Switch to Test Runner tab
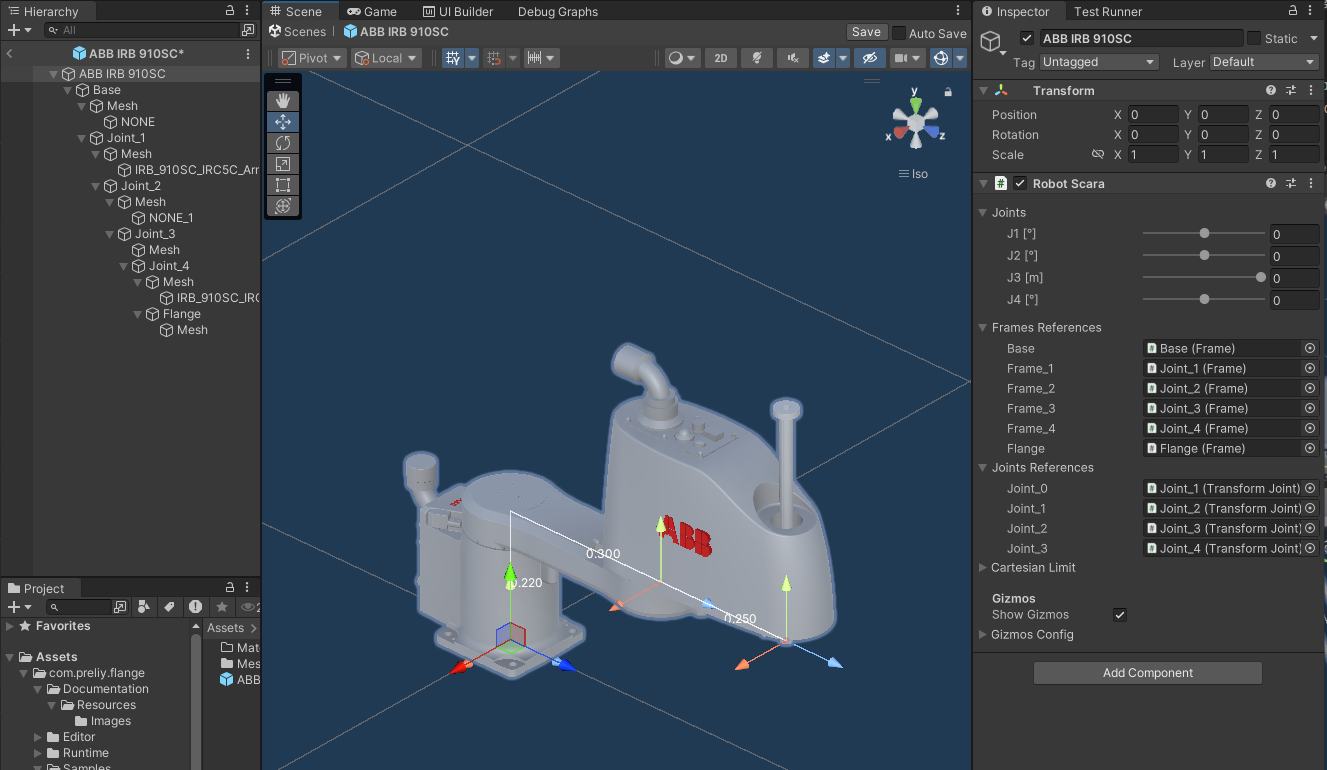 (1108, 11)
